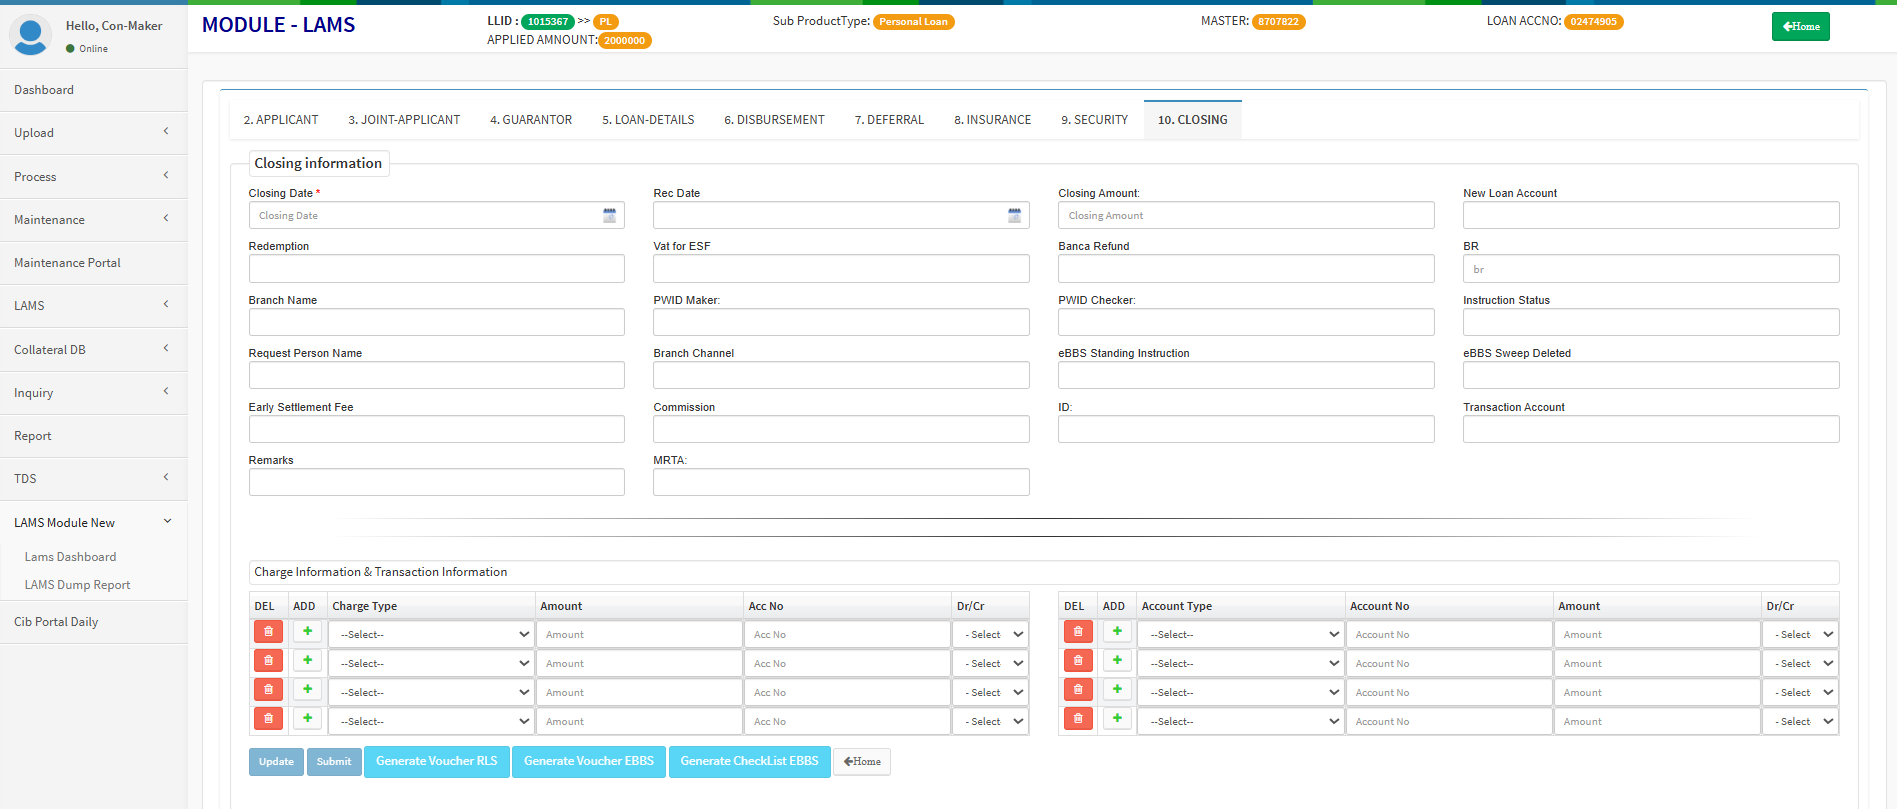Open the first Account Type dropdown
Image resolution: width=1897 pixels, height=809 pixels.
(x=1242, y=635)
